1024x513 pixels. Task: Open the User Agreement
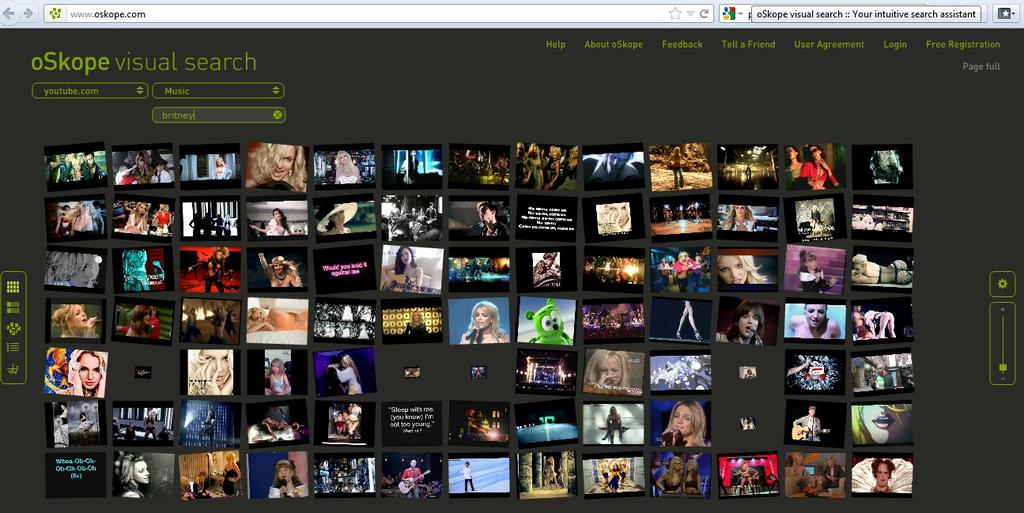click(x=829, y=44)
